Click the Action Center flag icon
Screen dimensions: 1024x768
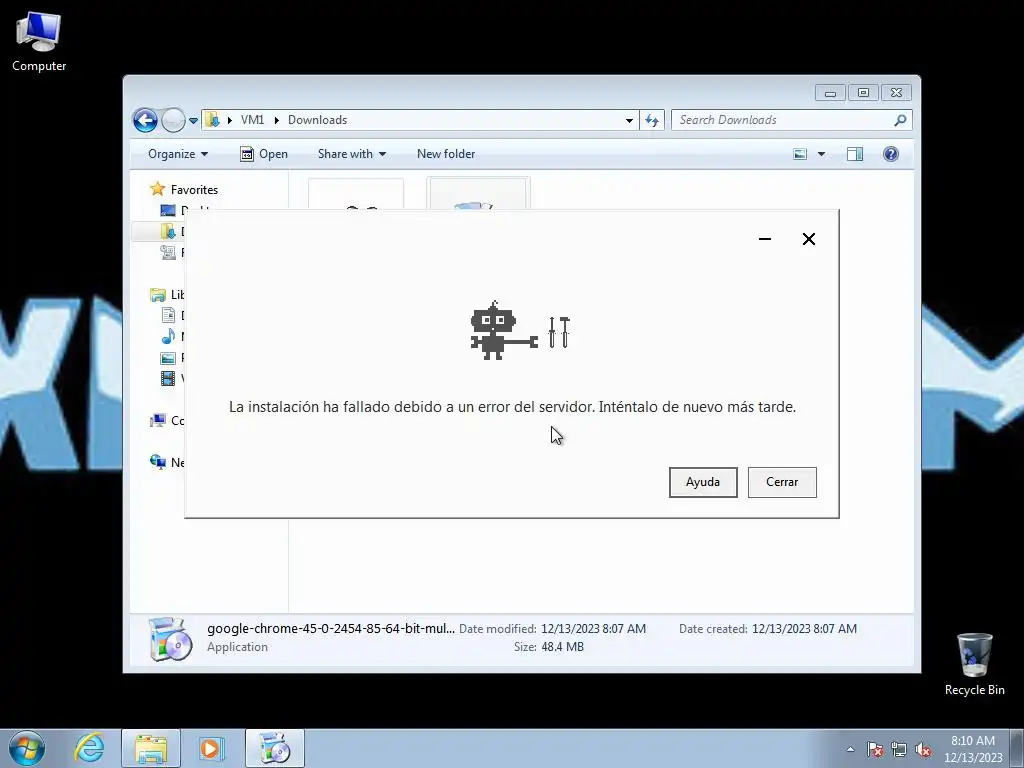coord(875,750)
